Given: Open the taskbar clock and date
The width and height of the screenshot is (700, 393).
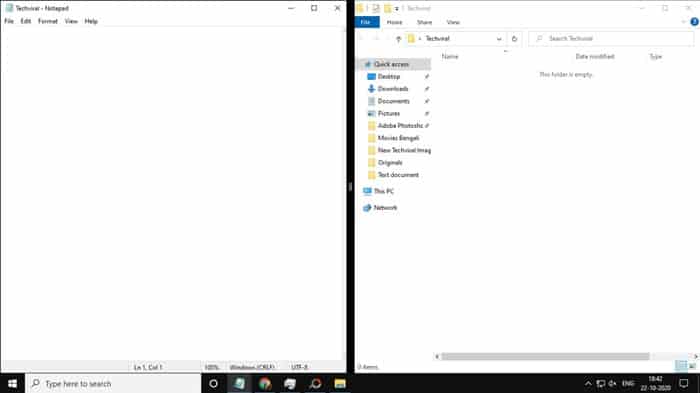Looking at the screenshot, I should click(655, 384).
